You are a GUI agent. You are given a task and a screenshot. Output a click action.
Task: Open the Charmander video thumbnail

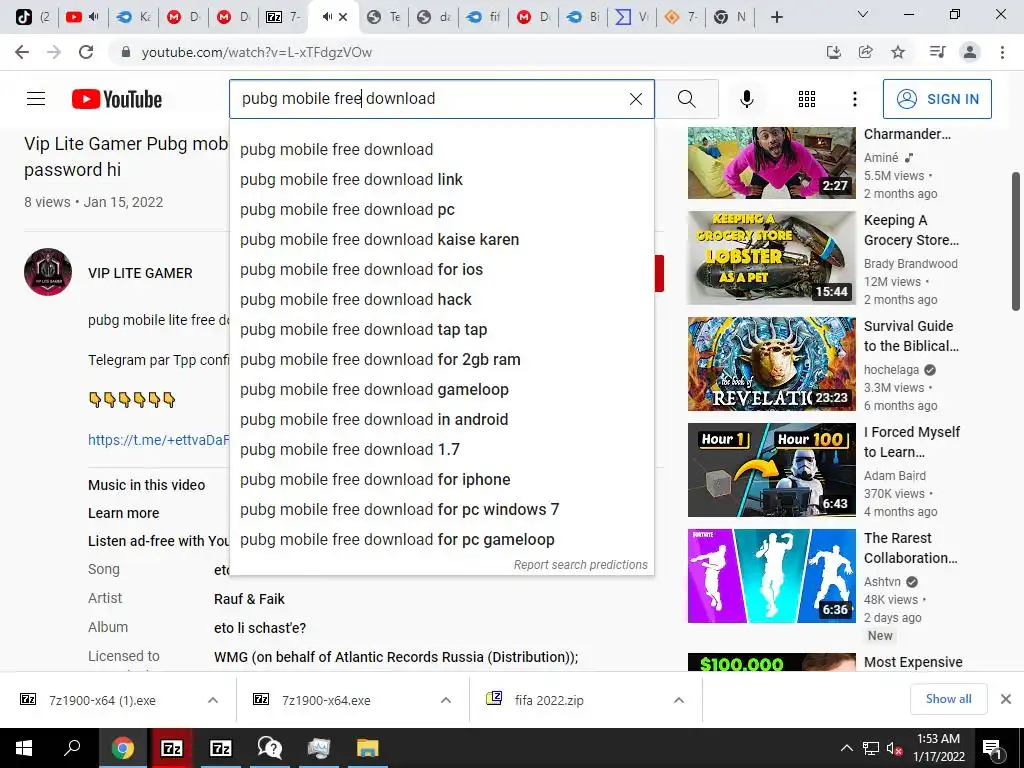point(771,163)
